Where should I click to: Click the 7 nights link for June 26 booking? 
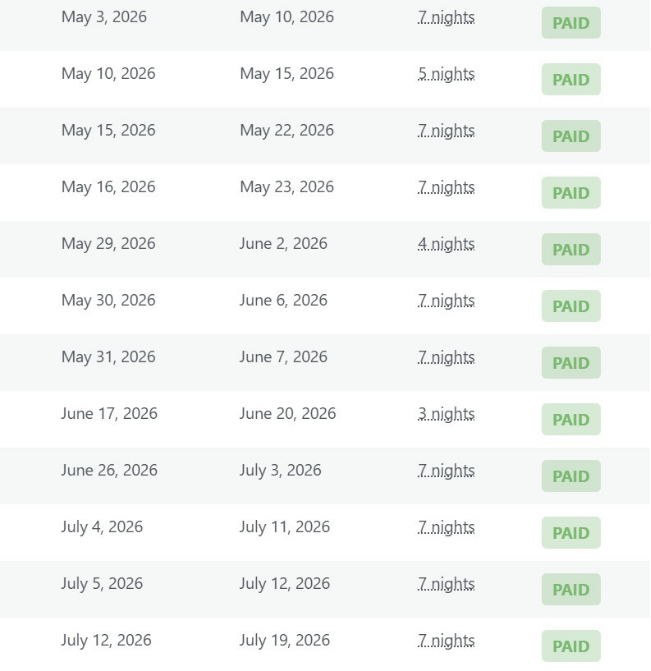446,470
